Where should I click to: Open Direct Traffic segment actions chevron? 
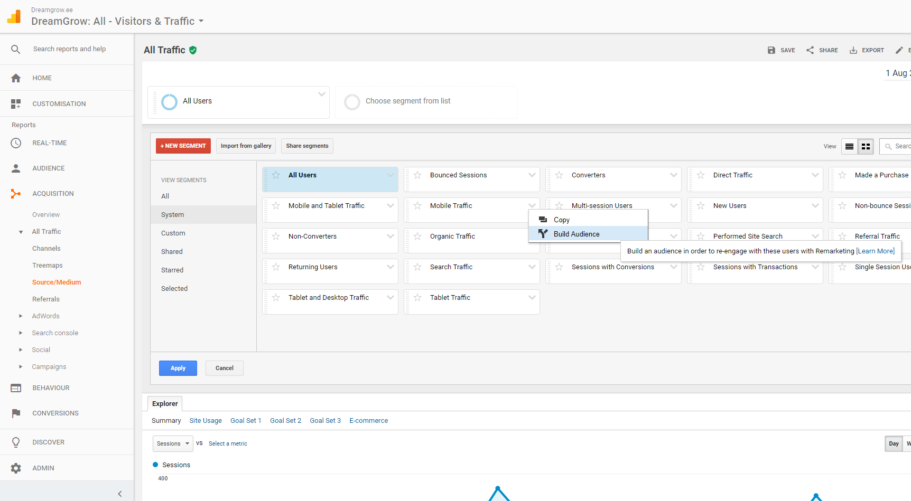(x=815, y=175)
